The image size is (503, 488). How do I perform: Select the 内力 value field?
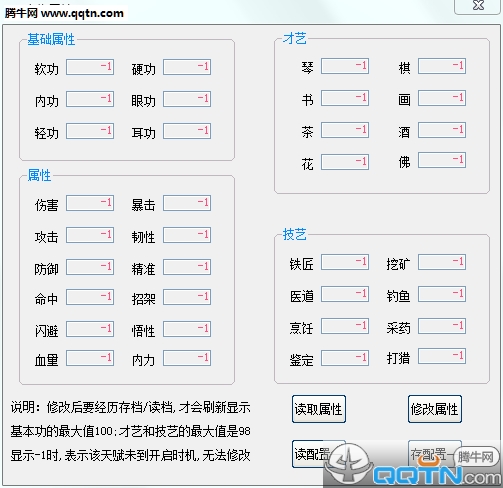(x=187, y=358)
